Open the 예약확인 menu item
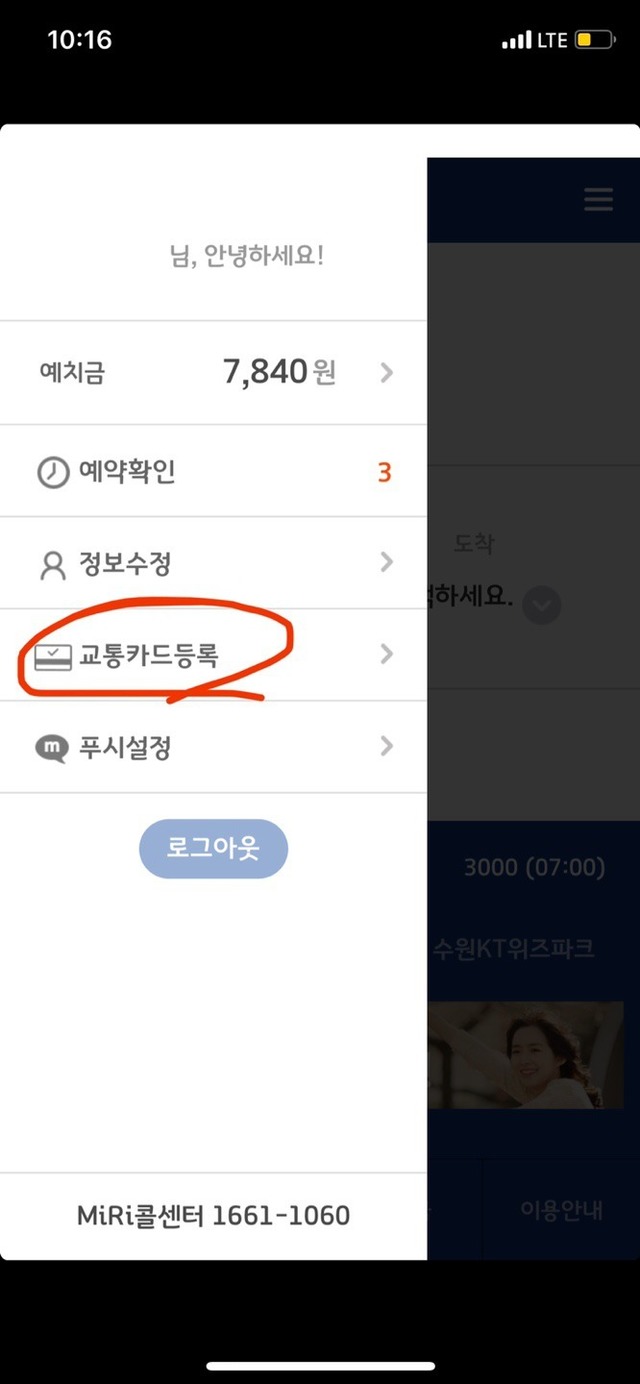This screenshot has width=640, height=1384. (213, 471)
